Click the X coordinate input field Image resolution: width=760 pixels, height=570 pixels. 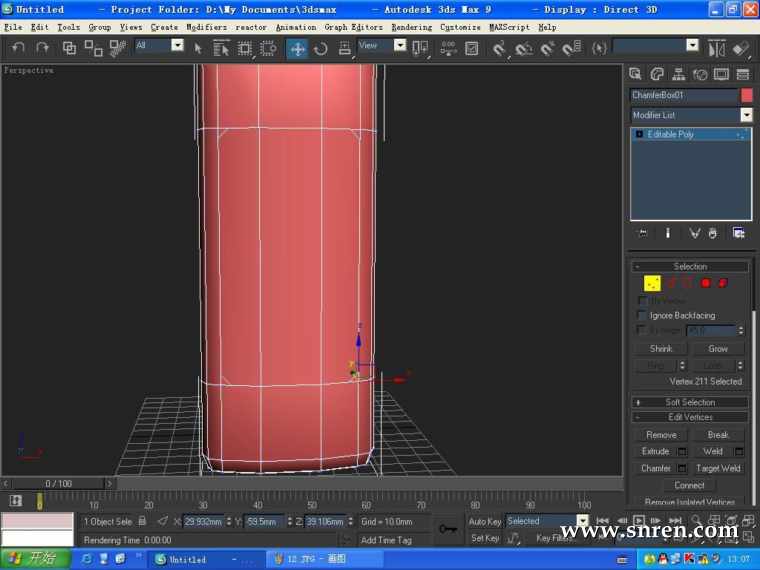coord(203,521)
